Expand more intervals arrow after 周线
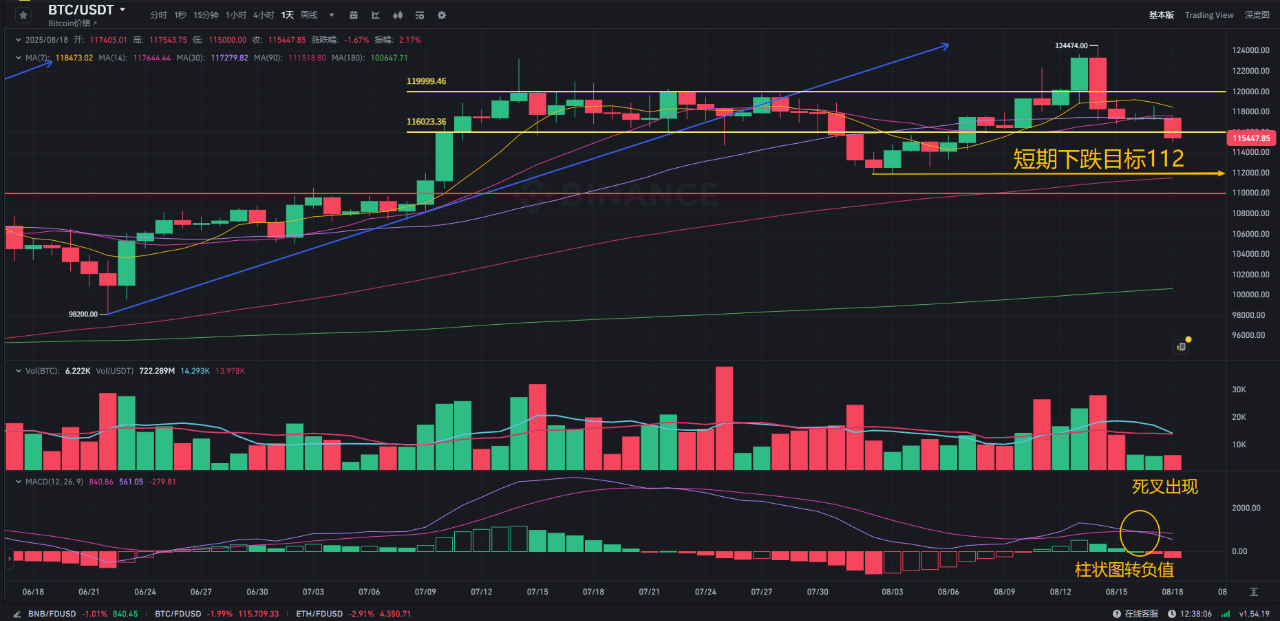Screen dimensions: 1280x621 click(331, 16)
